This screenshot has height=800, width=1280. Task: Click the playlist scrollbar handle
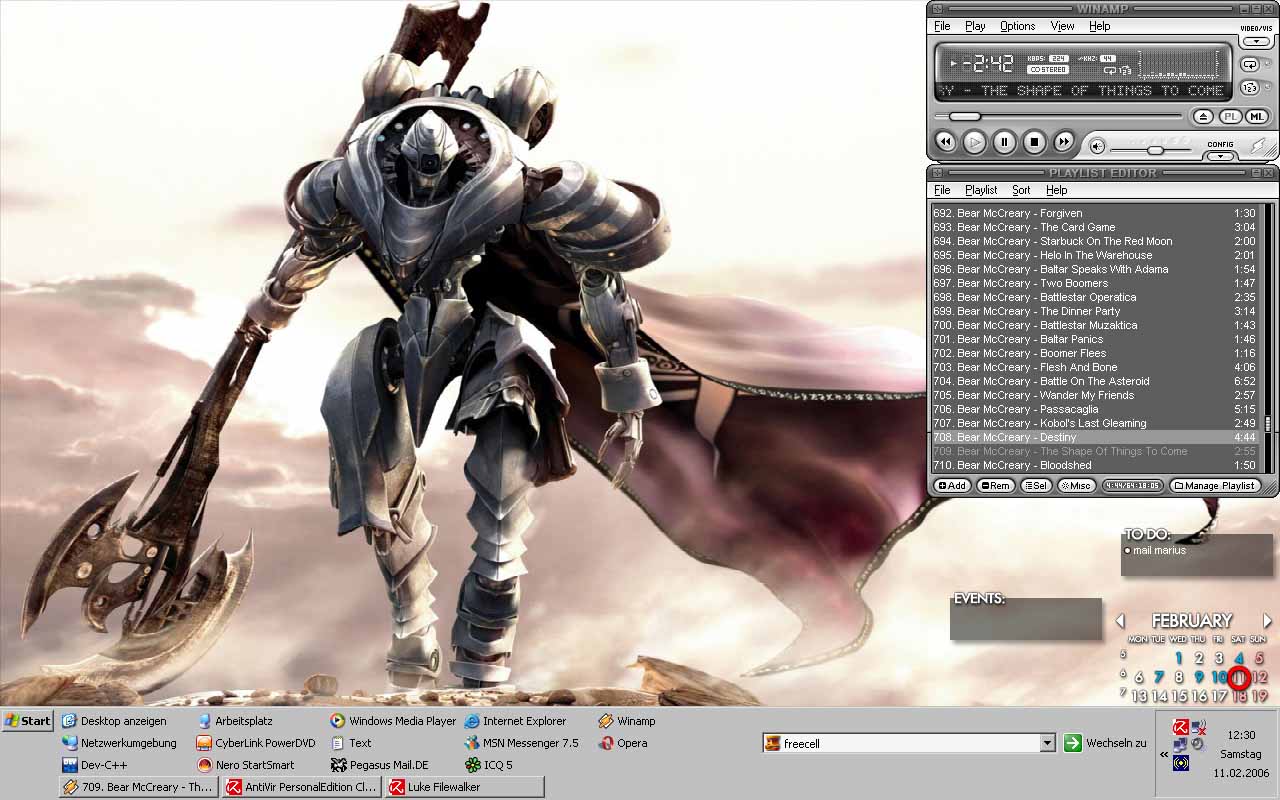[x=1268, y=424]
